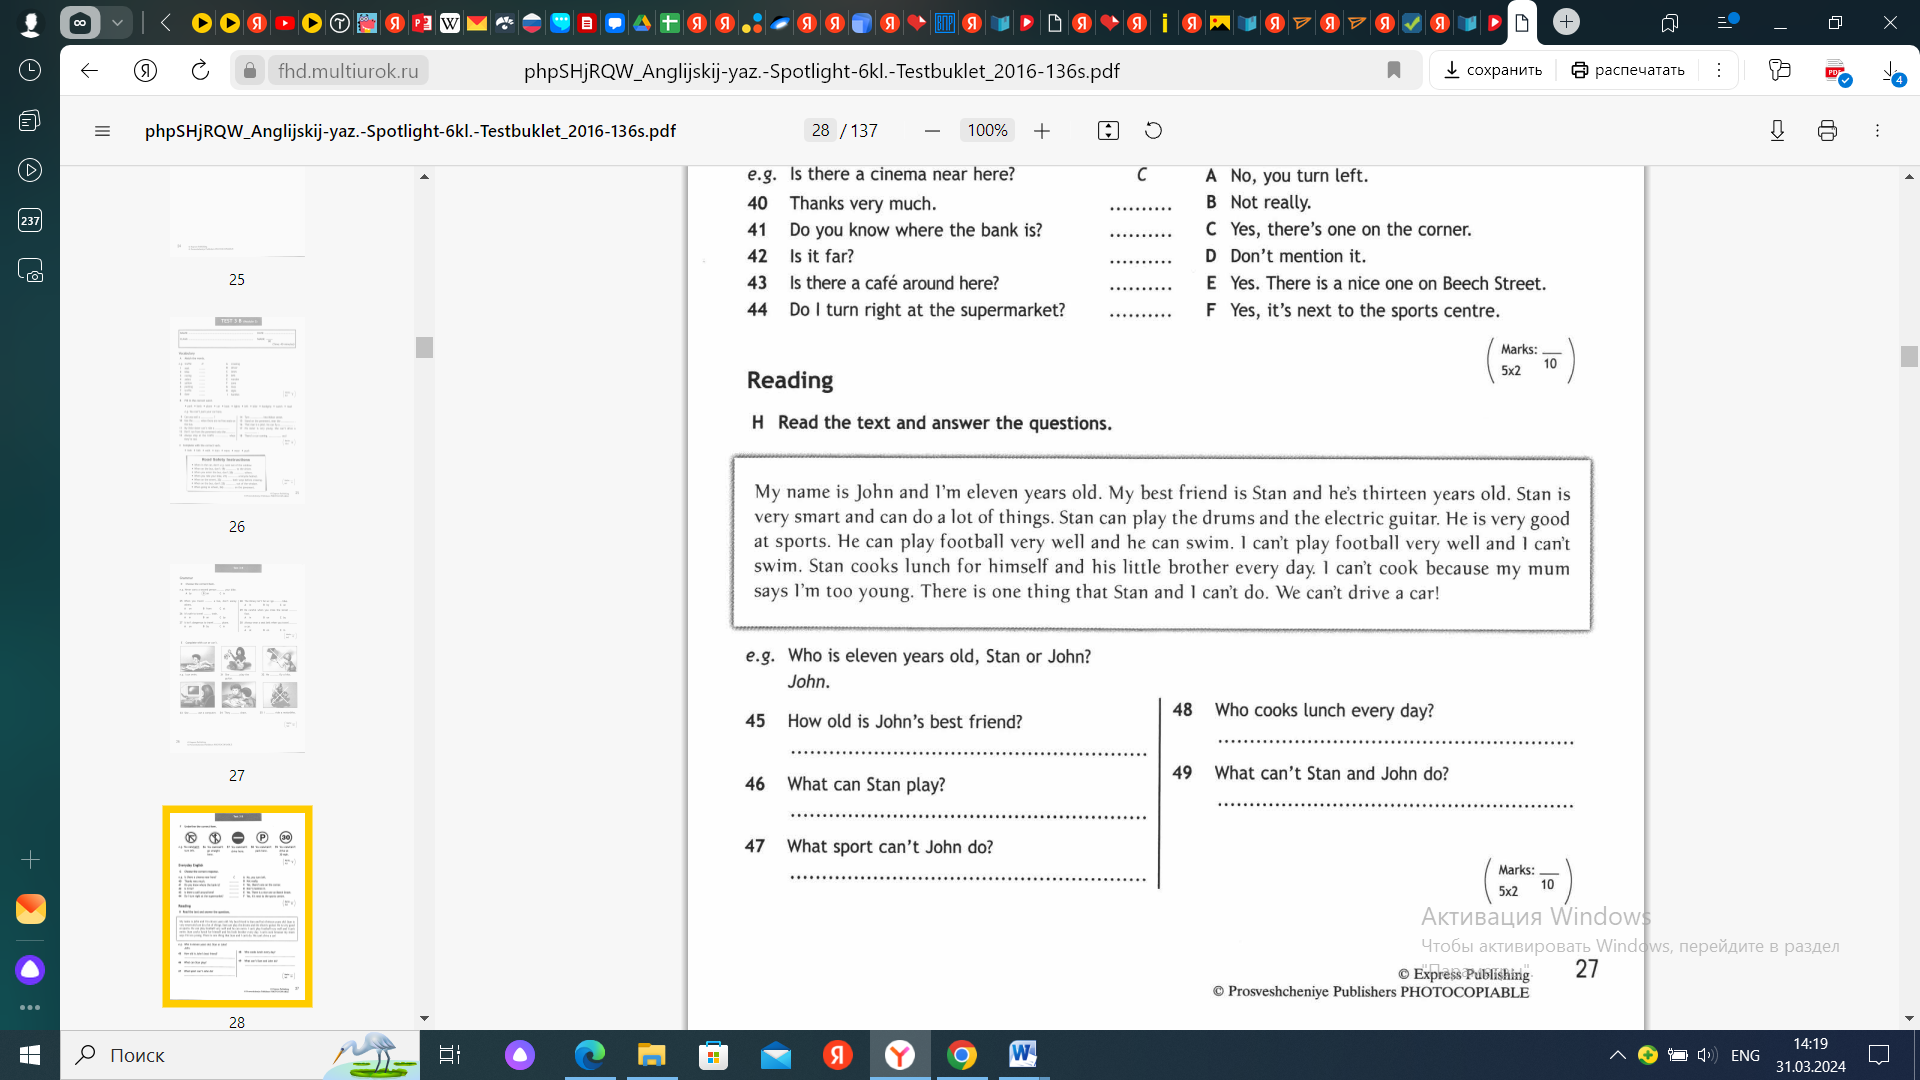Click the распечатать print button
1920x1080 pixels.
(1628, 70)
